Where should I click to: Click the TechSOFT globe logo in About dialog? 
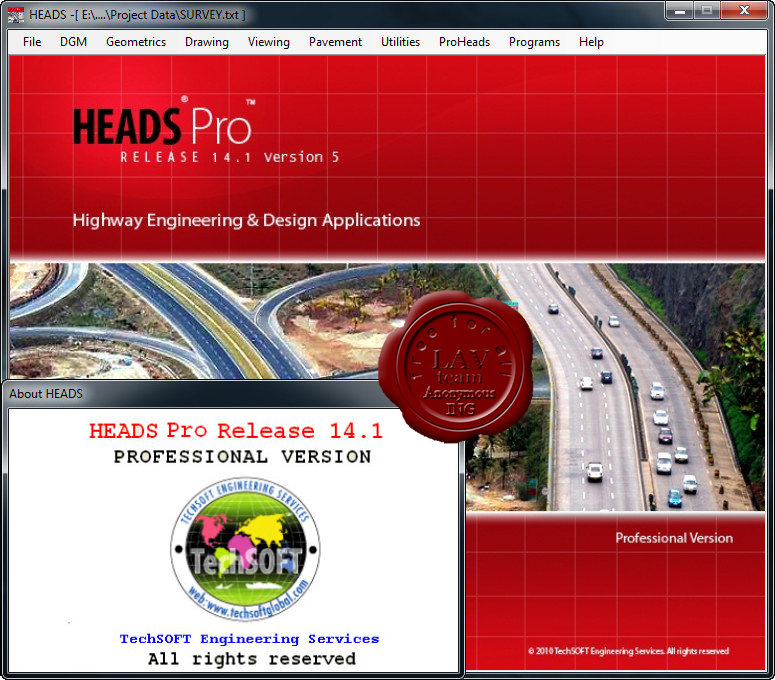245,549
